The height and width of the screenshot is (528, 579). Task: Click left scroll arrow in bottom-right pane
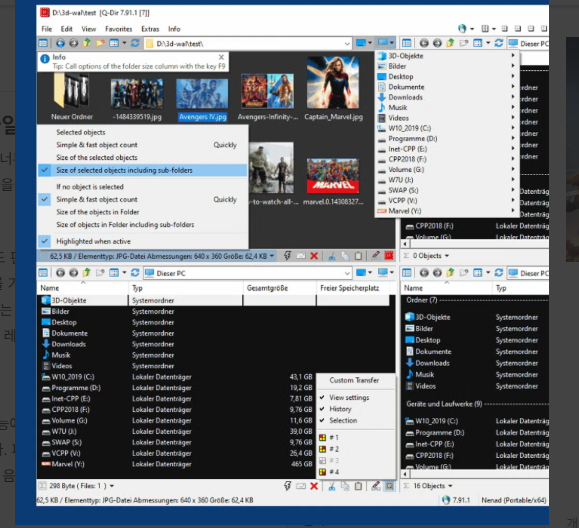tap(405, 473)
